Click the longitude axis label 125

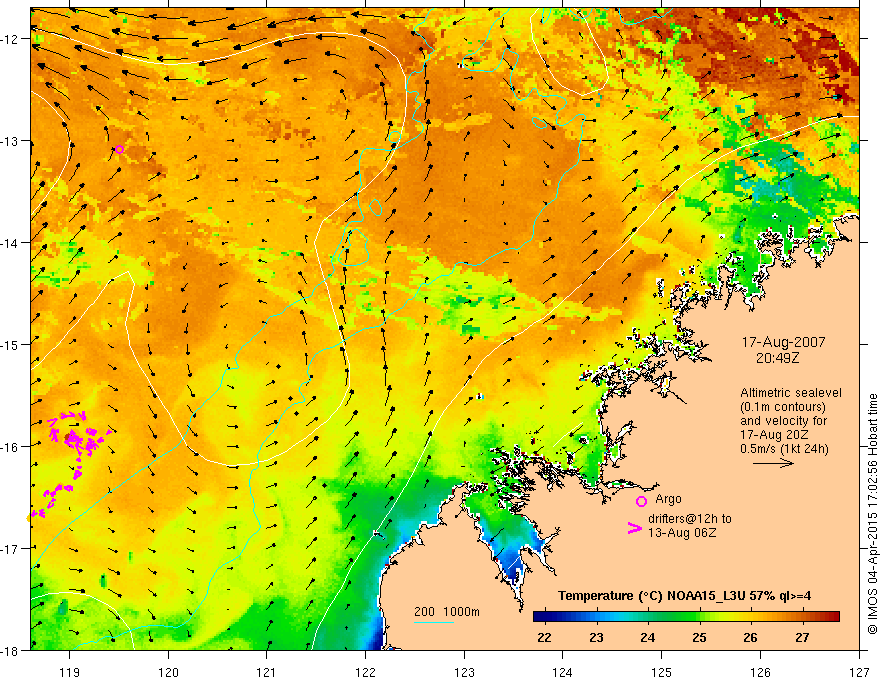pyautogui.click(x=662, y=672)
